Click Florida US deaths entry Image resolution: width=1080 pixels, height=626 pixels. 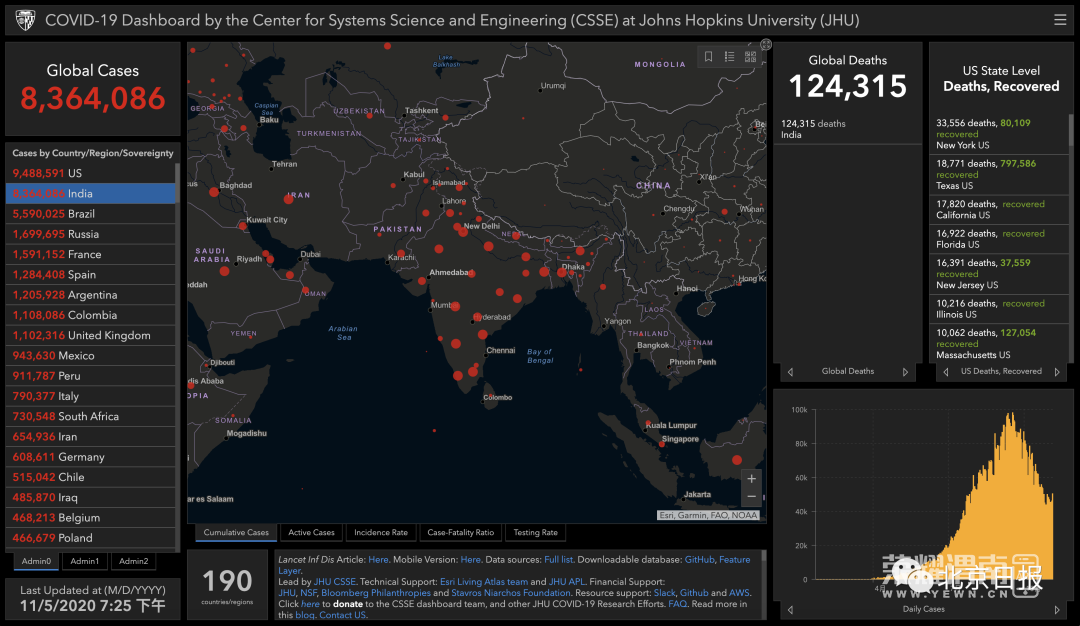point(998,239)
